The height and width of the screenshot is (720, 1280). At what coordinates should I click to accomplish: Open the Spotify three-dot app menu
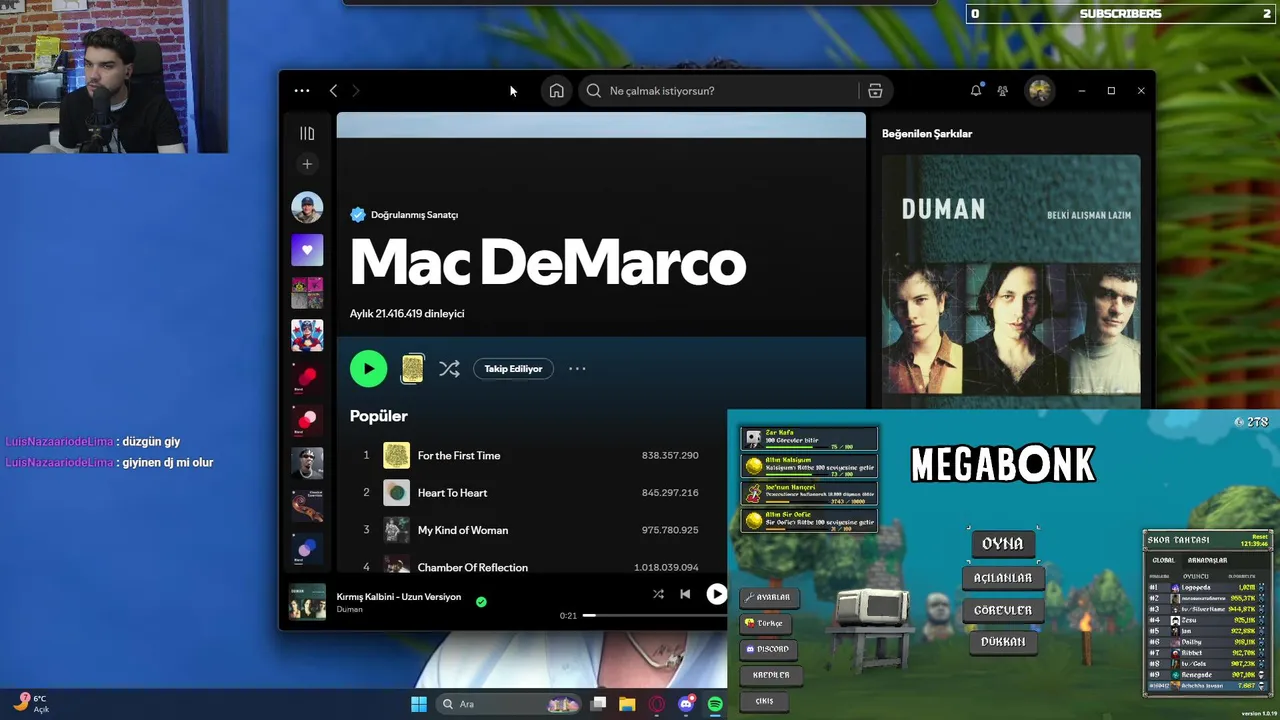(x=302, y=91)
